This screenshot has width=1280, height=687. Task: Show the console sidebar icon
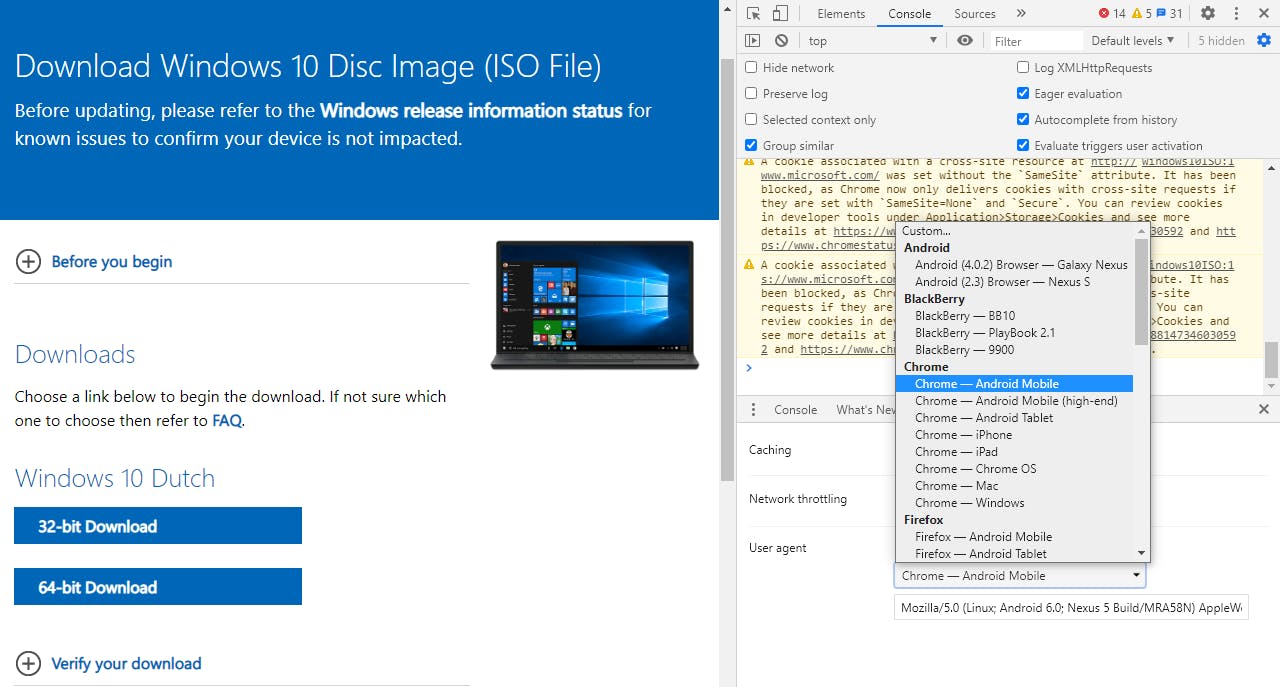753,41
